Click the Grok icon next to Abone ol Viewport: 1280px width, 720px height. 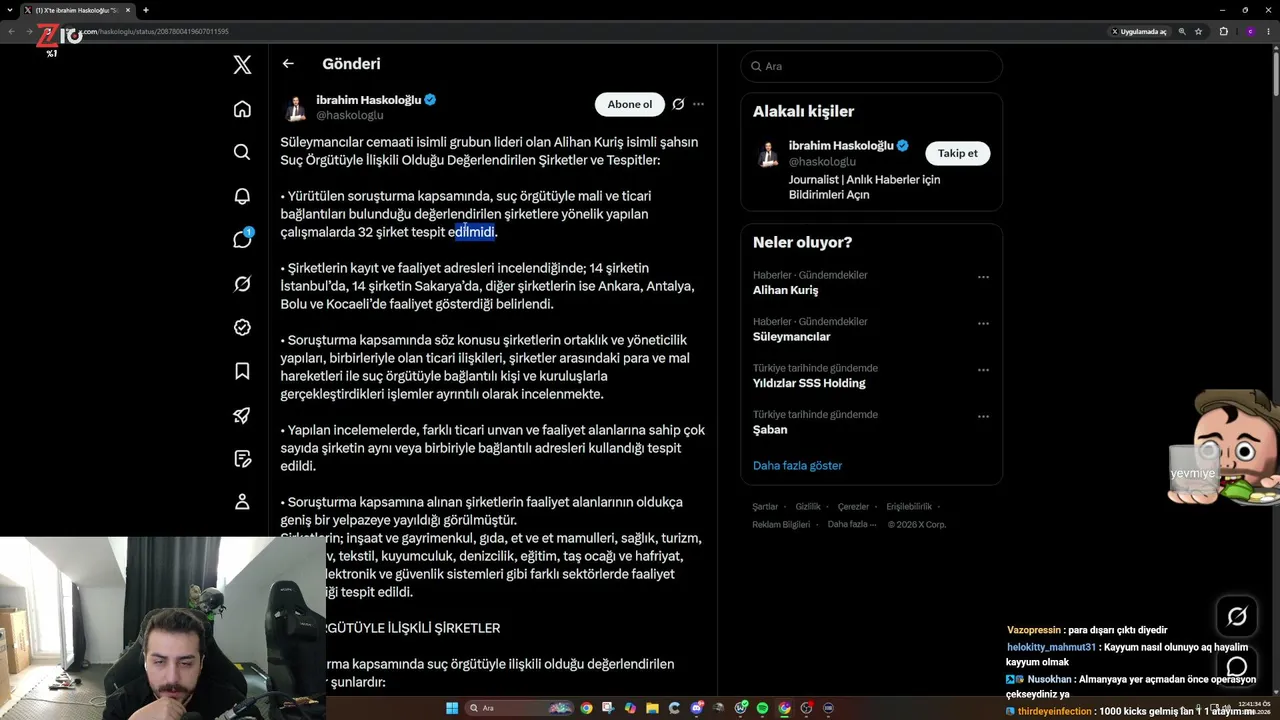click(x=678, y=104)
